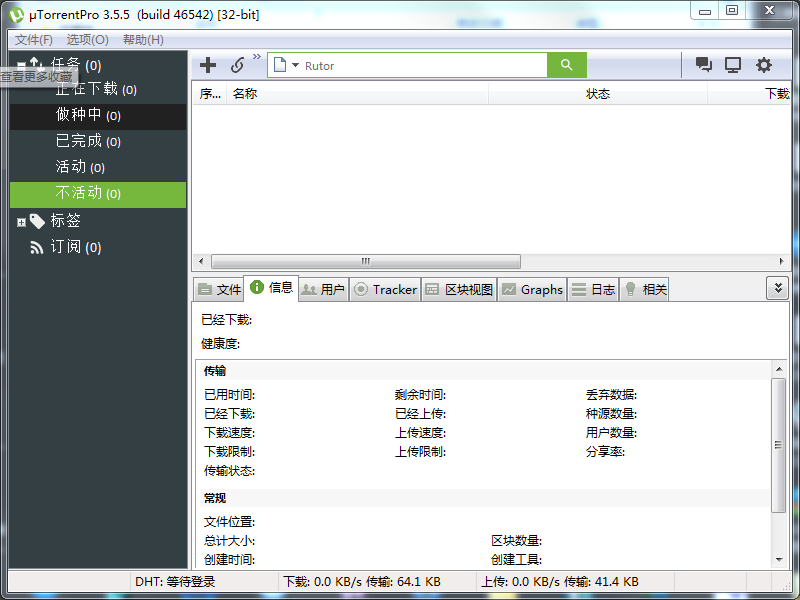Click the remote monitor icon in toolbar

(x=733, y=65)
